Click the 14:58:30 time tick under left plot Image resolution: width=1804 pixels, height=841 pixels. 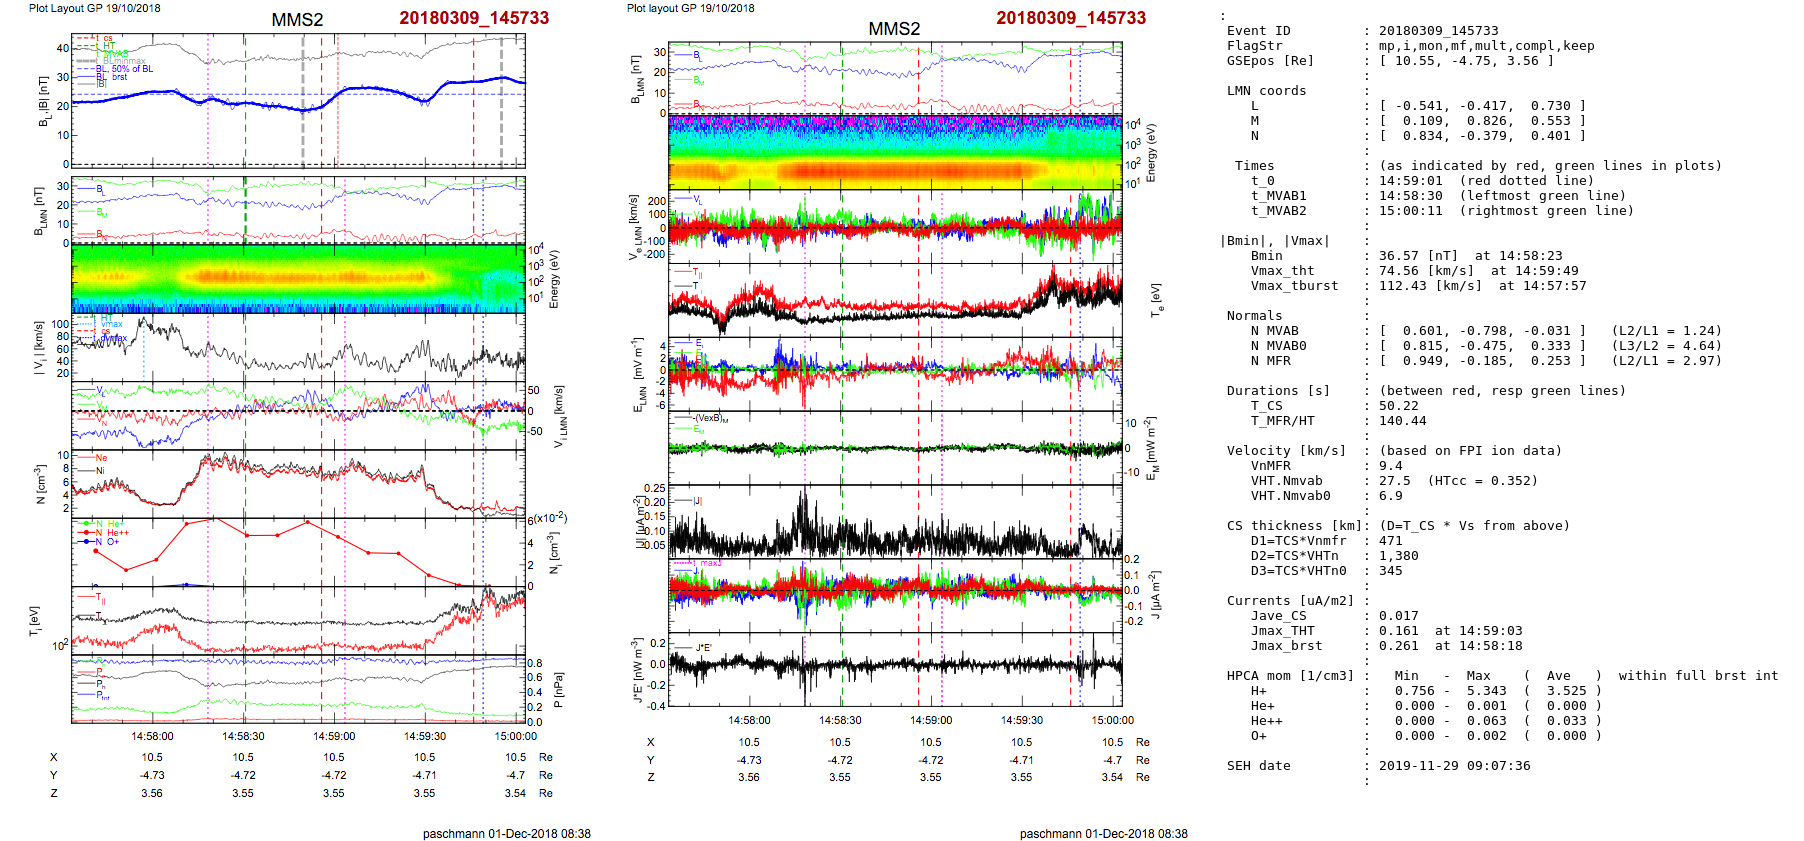(243, 736)
